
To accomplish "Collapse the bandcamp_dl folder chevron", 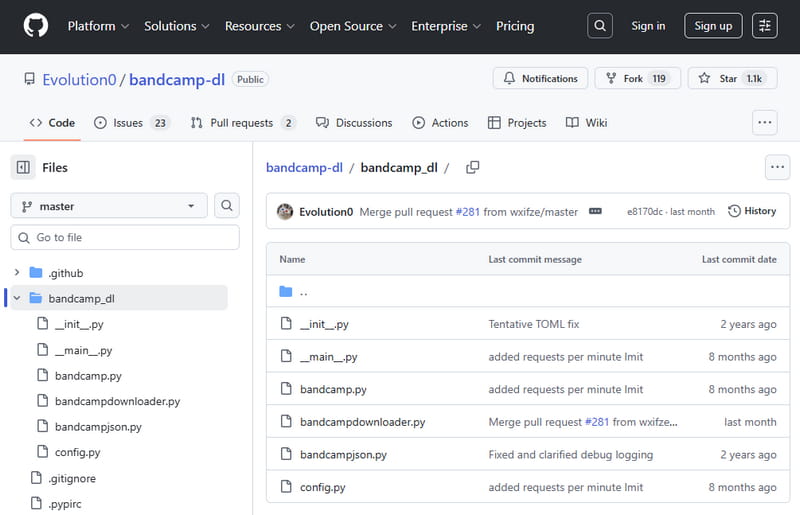I will (x=17, y=298).
